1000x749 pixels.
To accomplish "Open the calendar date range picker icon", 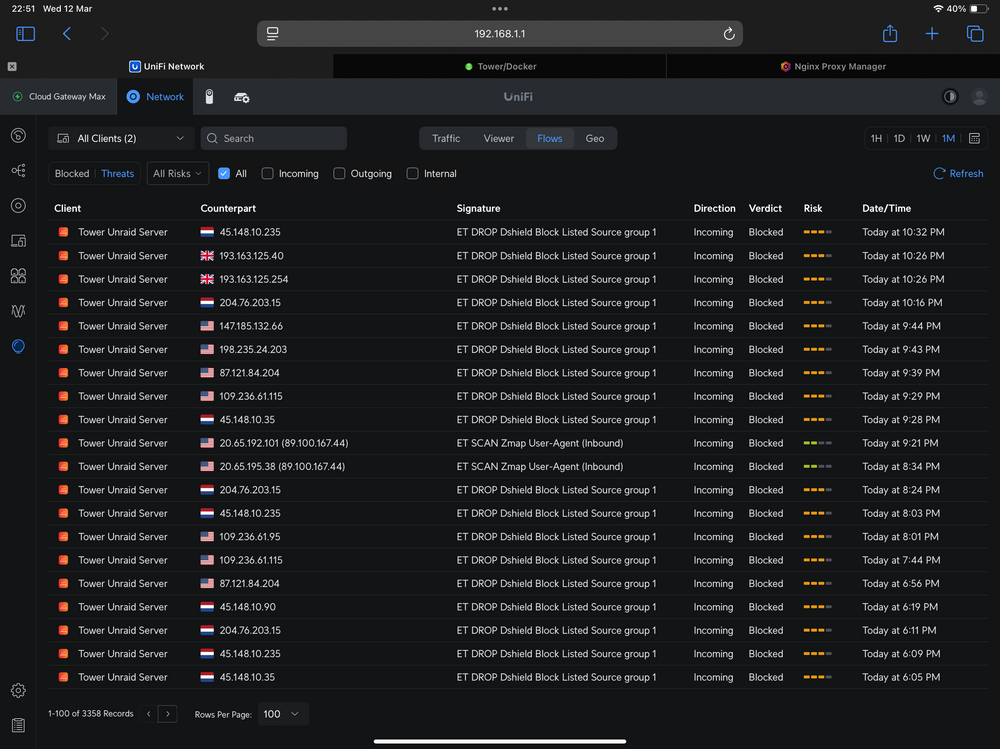I will click(974, 138).
